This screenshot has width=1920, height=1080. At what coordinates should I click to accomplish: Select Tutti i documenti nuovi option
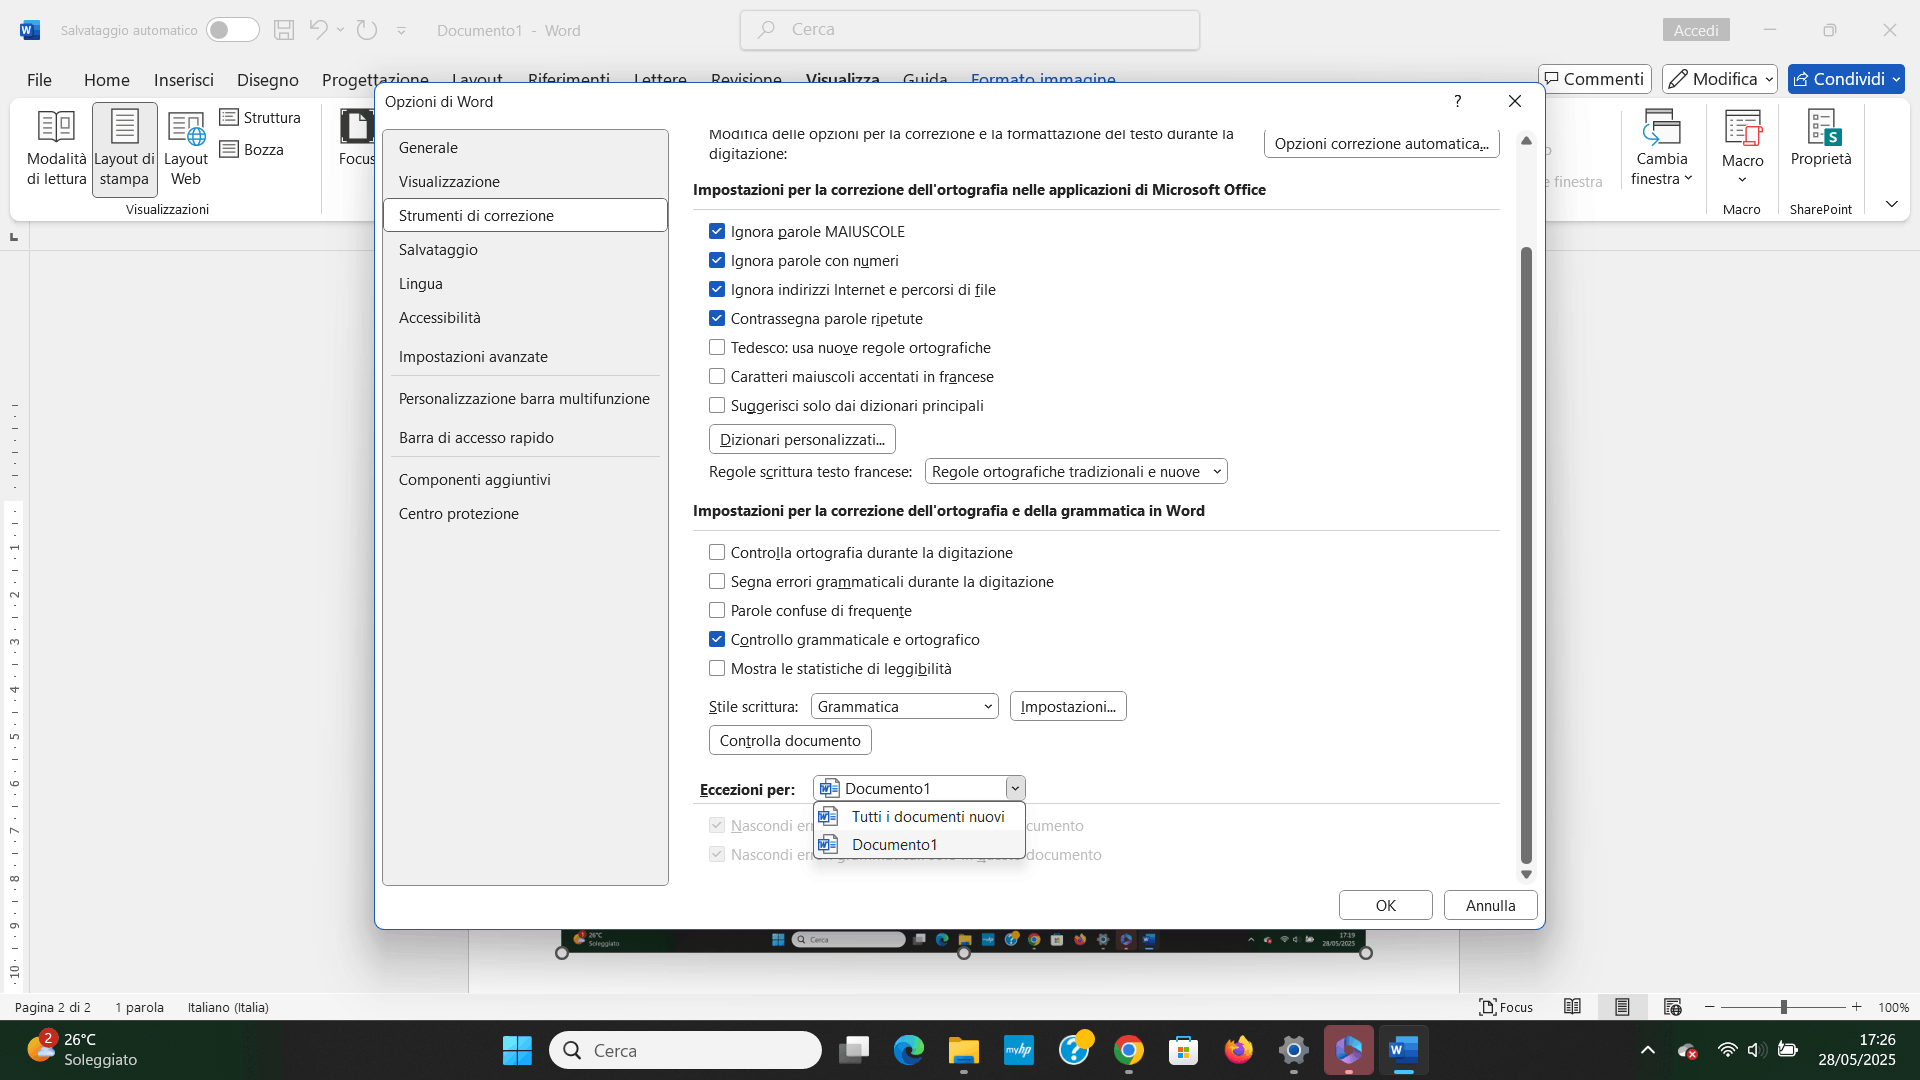click(920, 816)
